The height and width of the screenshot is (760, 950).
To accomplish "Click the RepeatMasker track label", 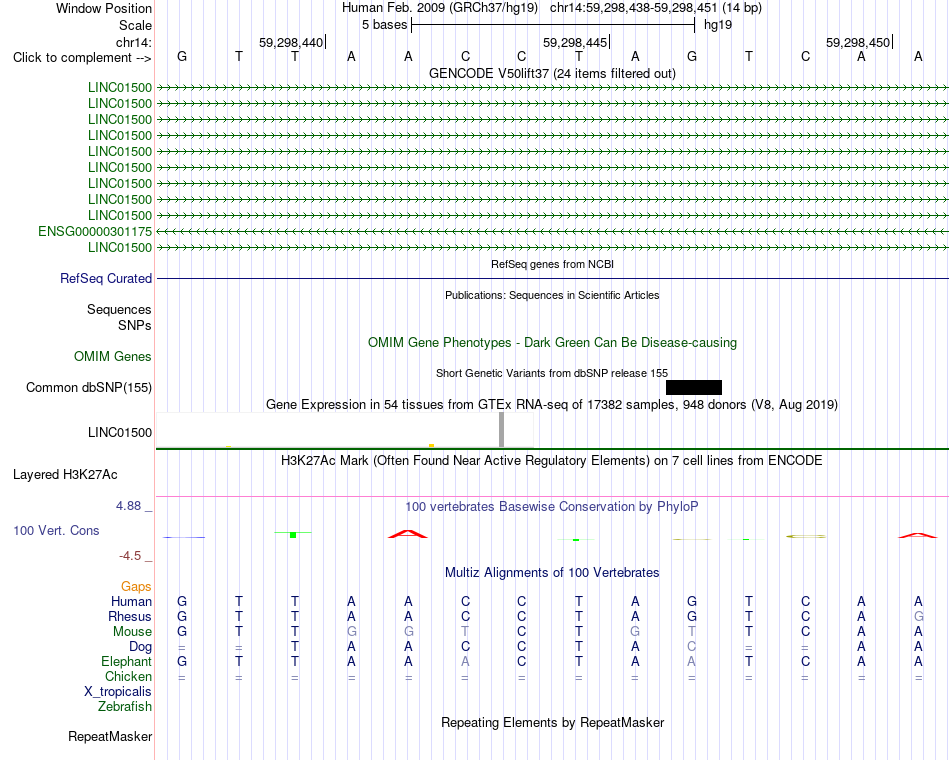I will pyautogui.click(x=110, y=736).
